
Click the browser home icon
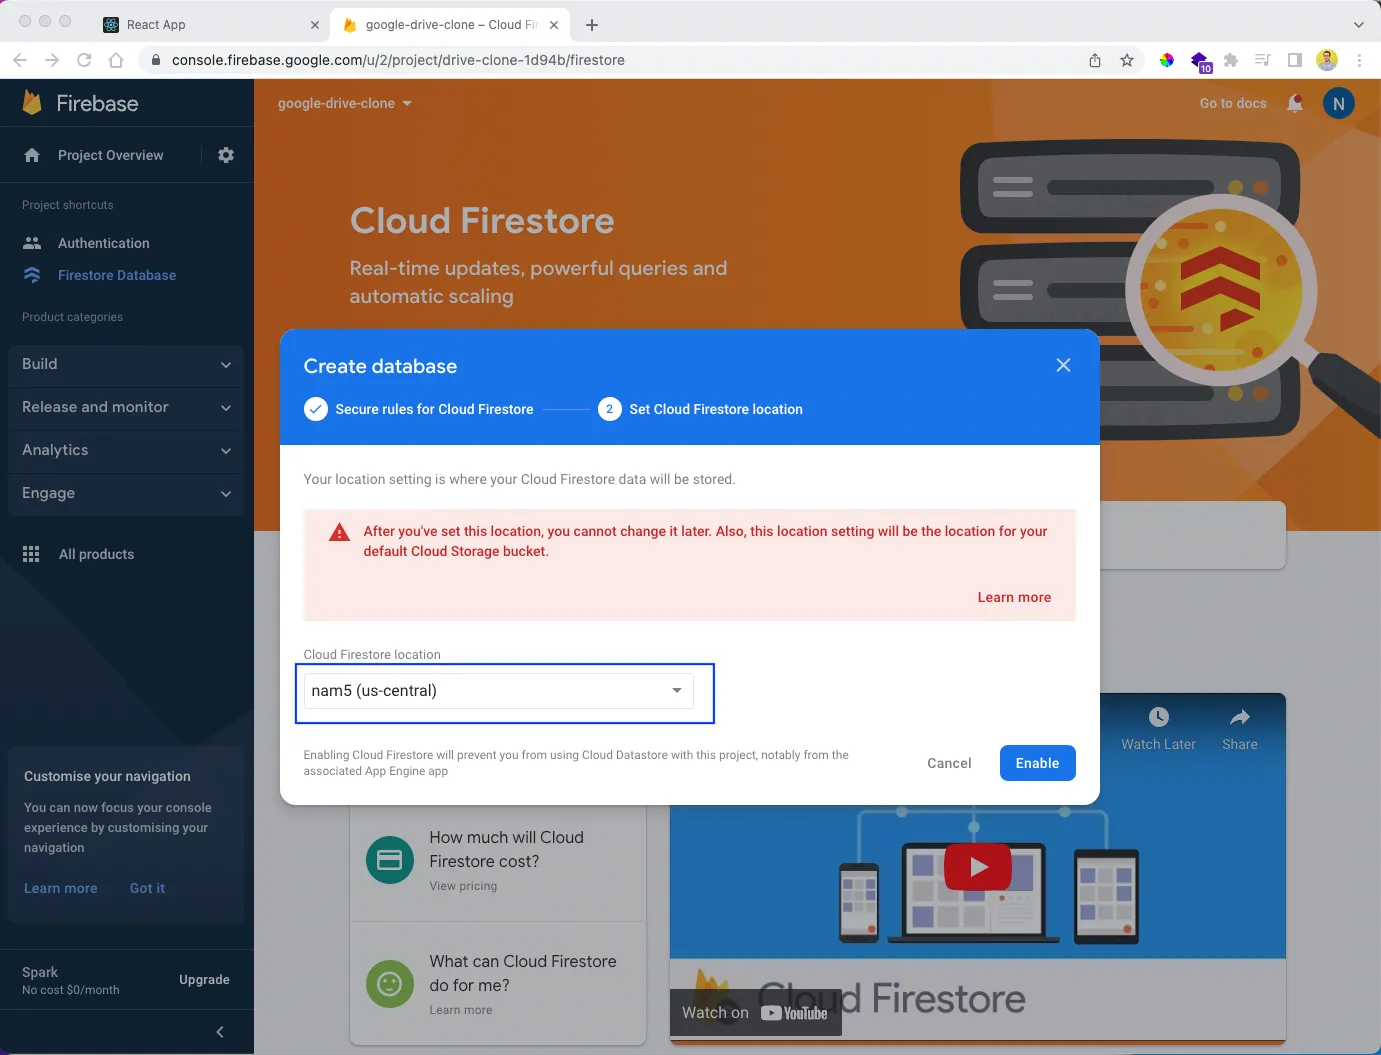[x=116, y=60]
